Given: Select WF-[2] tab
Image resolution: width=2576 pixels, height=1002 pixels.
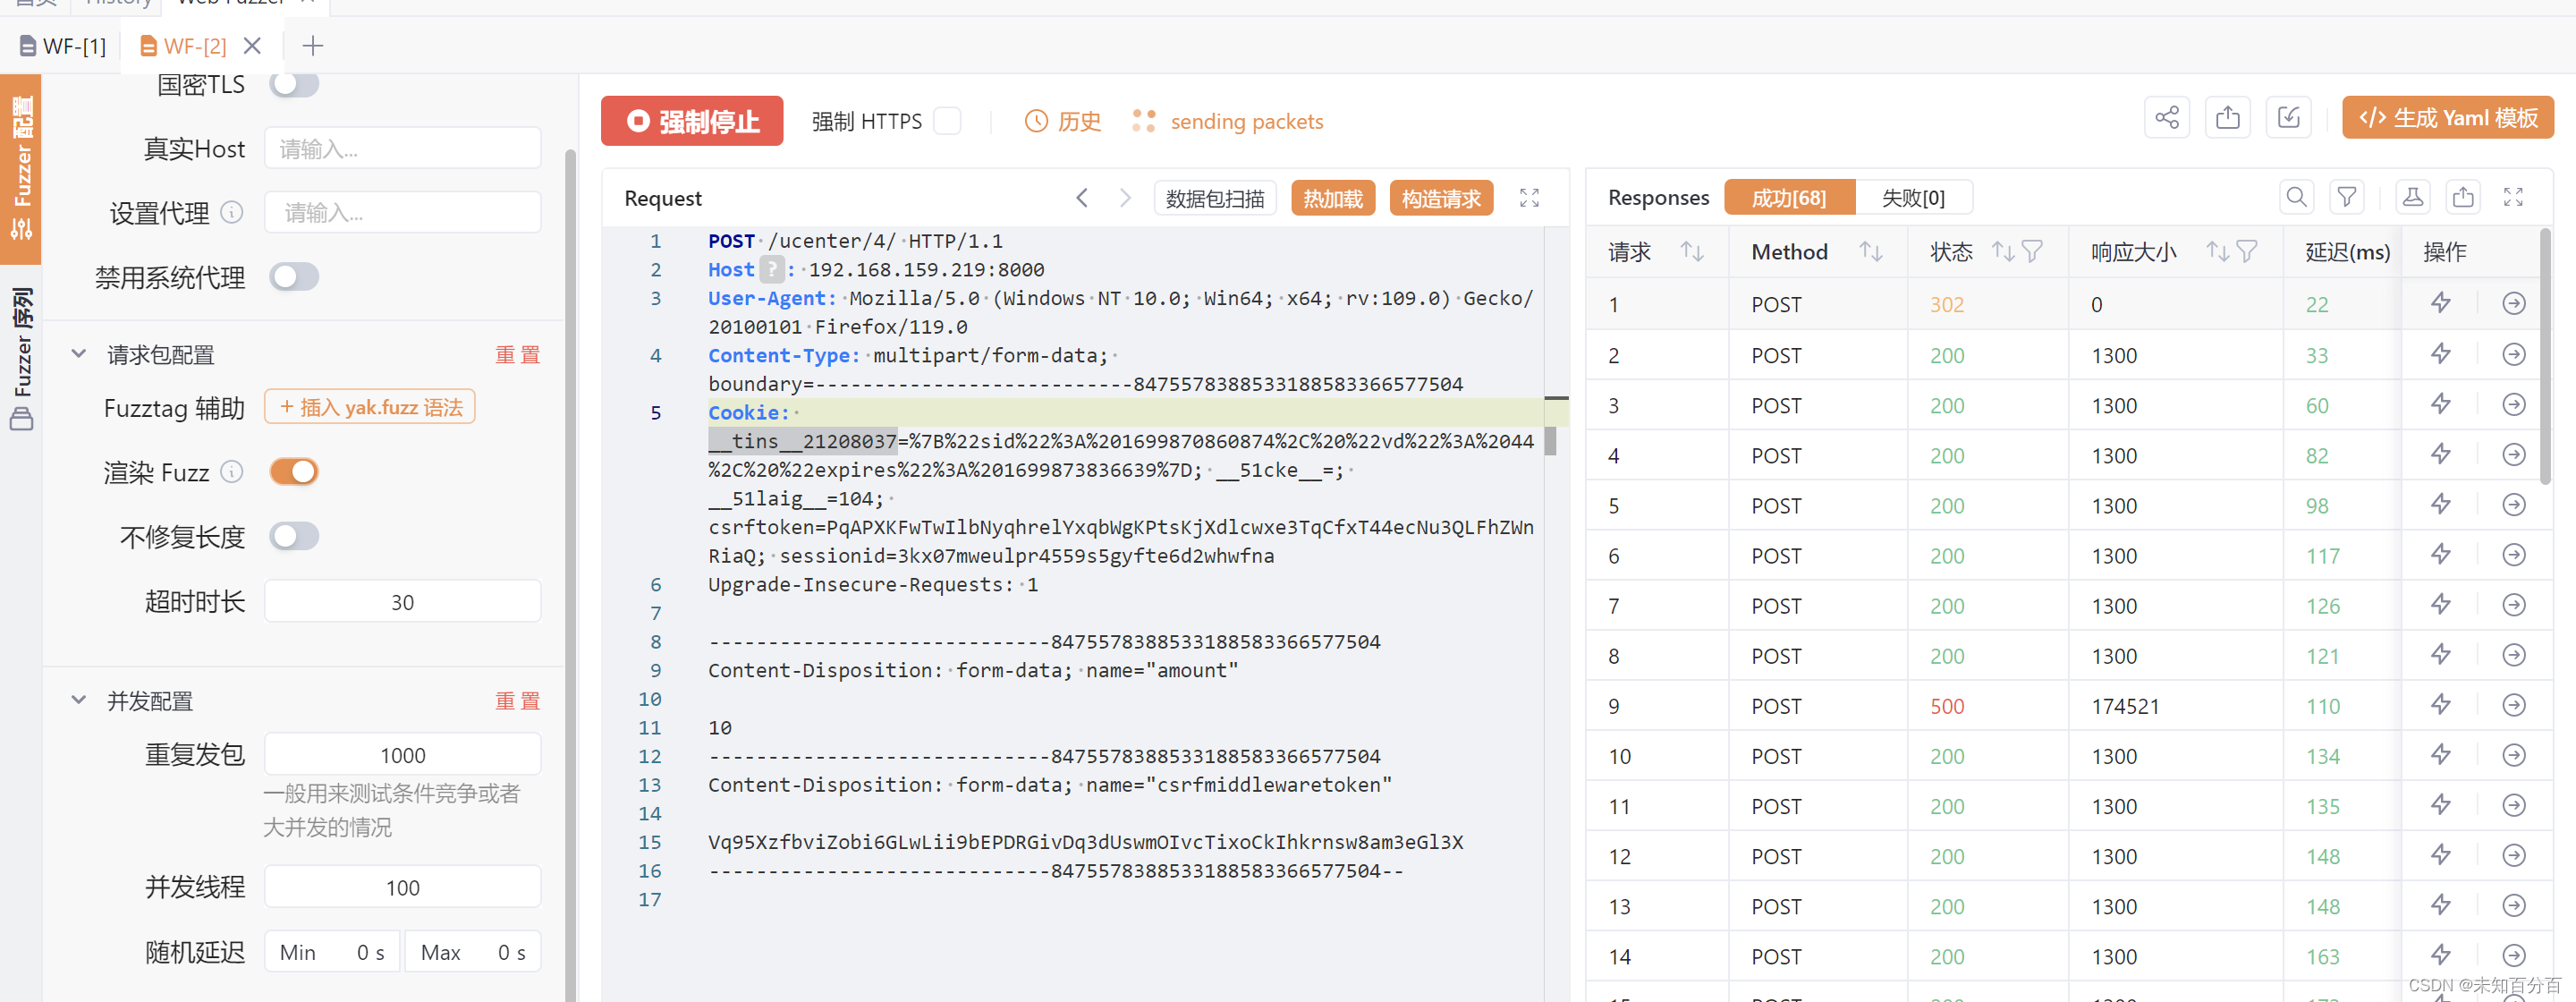Looking at the screenshot, I should pos(183,46).
